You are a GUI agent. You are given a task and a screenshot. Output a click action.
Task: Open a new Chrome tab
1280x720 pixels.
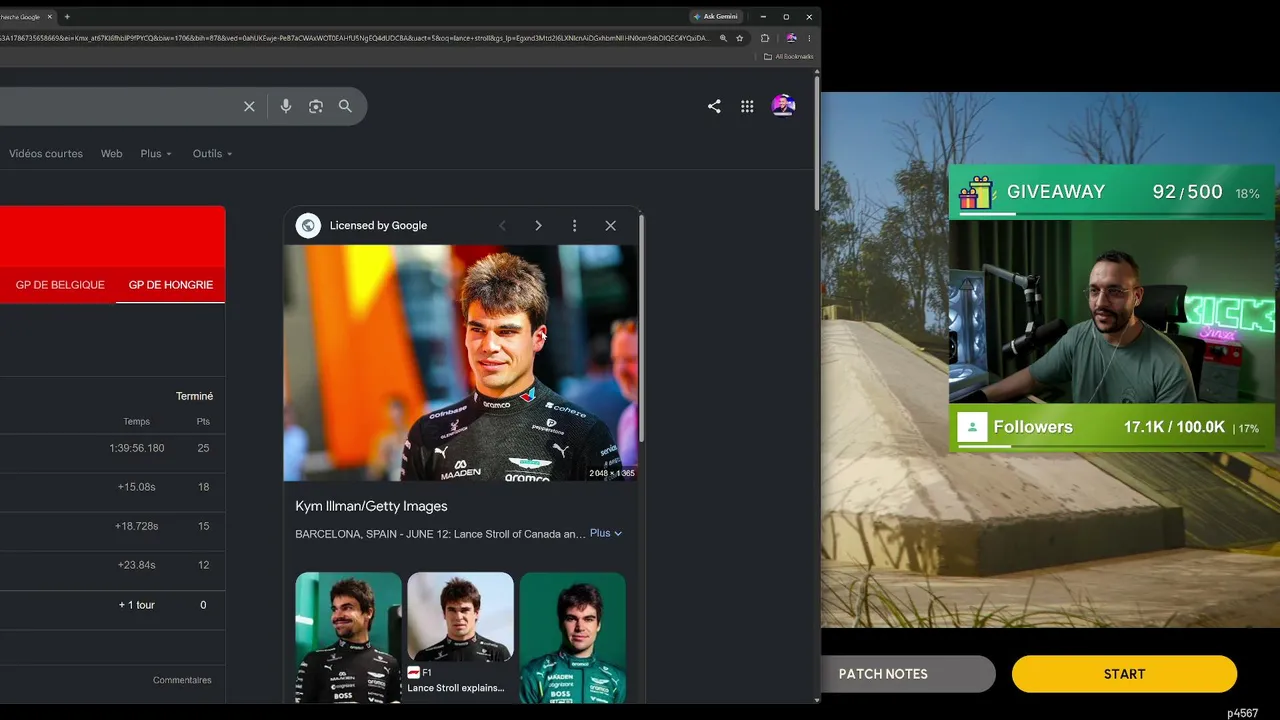(x=67, y=17)
